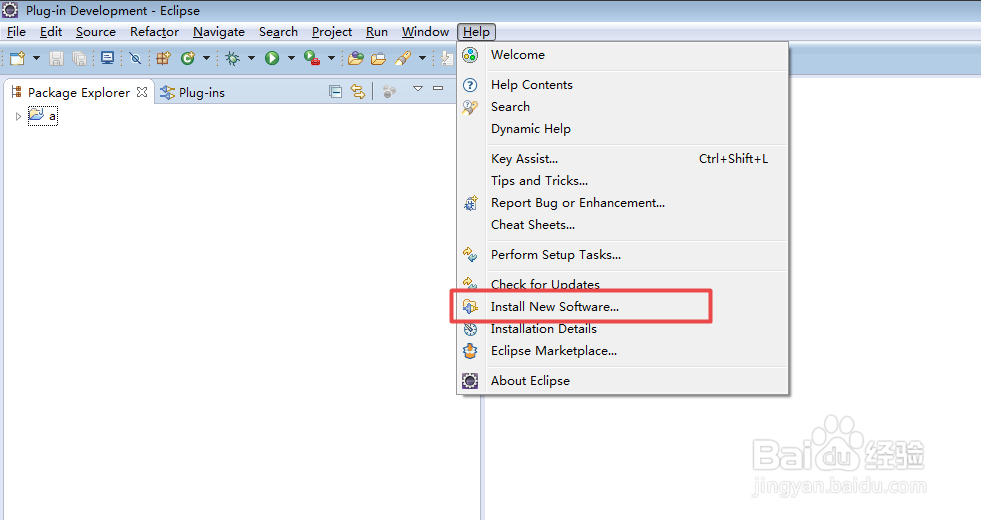The width and height of the screenshot is (981, 520).
Task: Click the Debug bug icon
Action: [x=233, y=58]
